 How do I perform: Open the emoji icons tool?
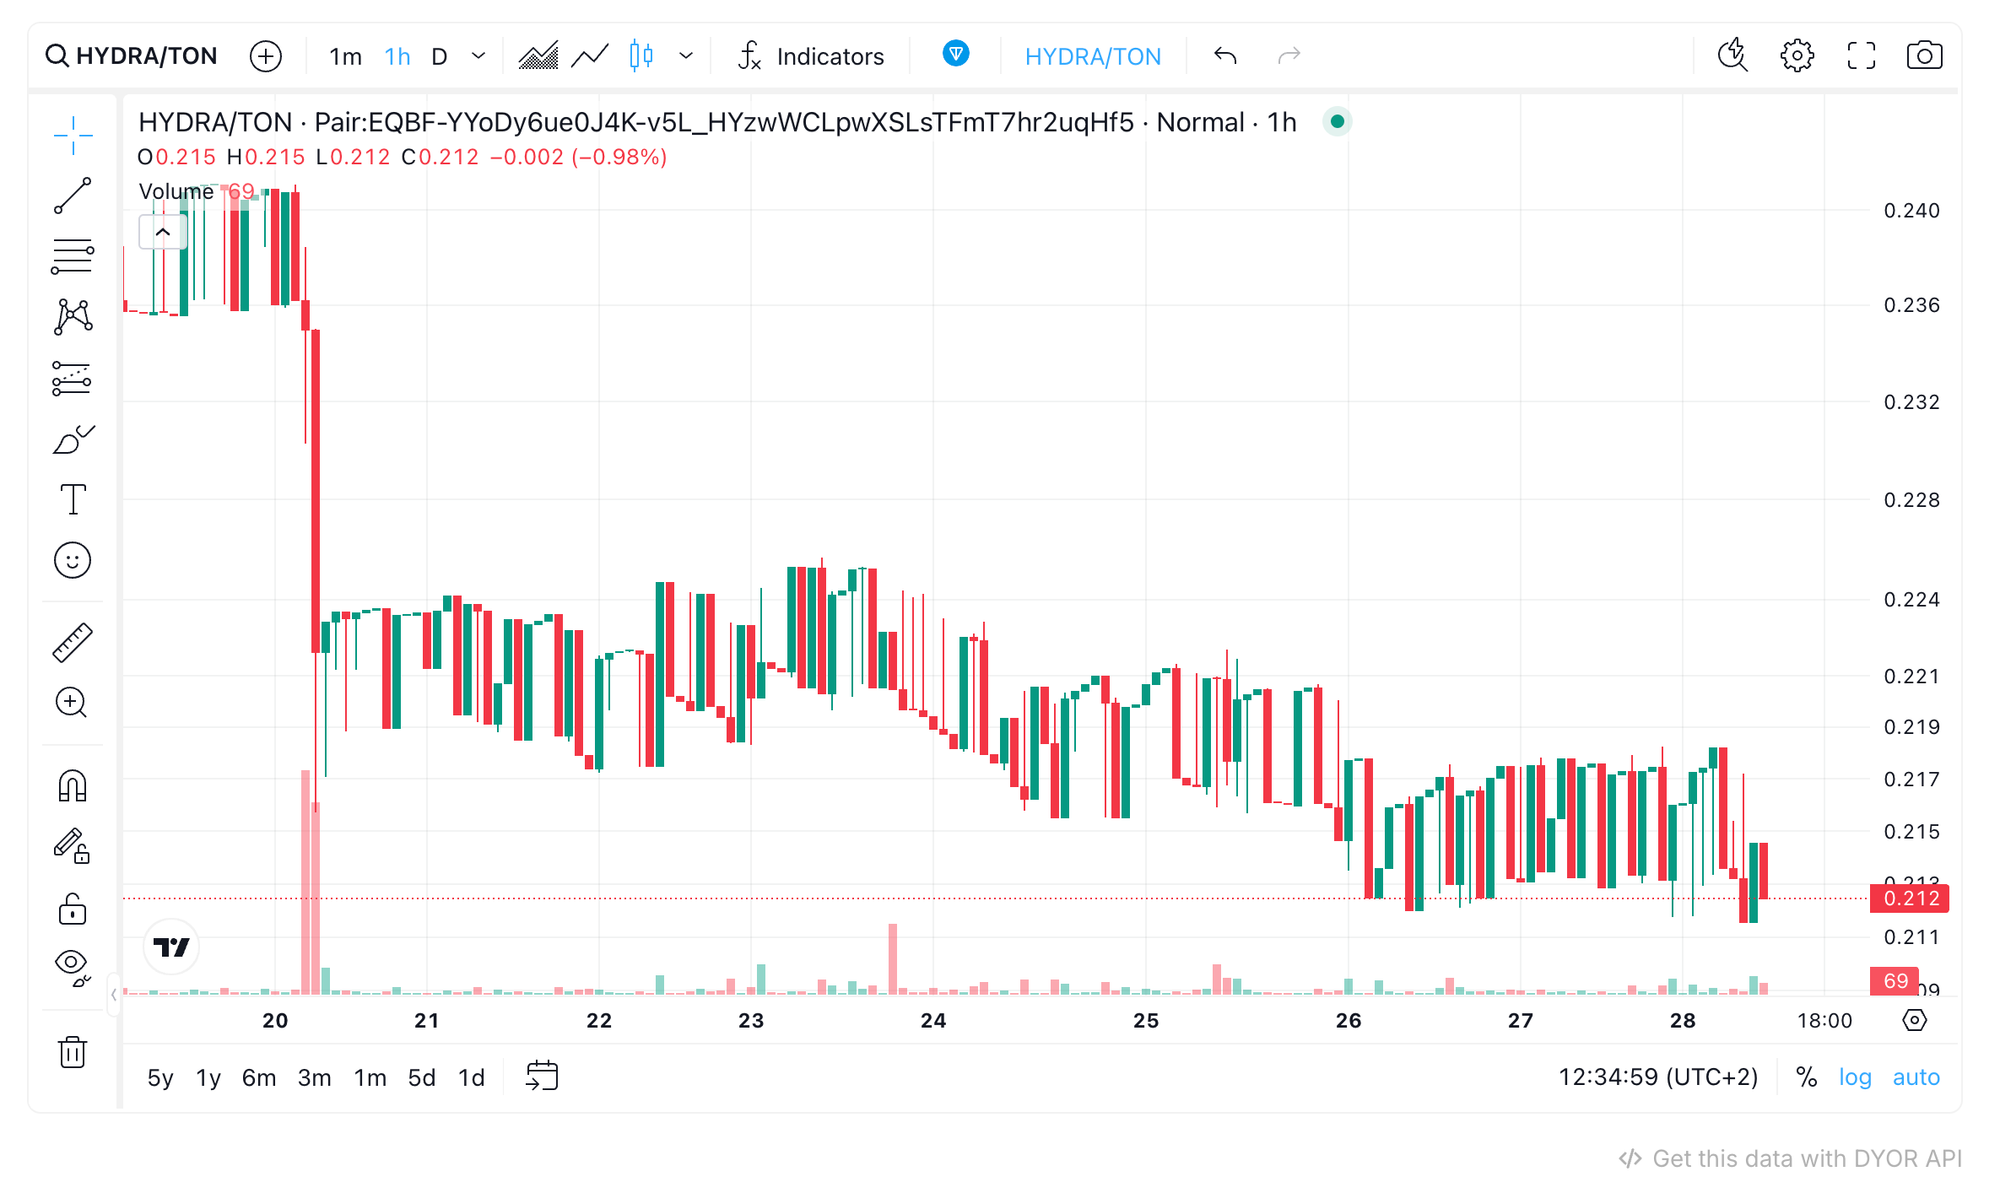tap(73, 560)
